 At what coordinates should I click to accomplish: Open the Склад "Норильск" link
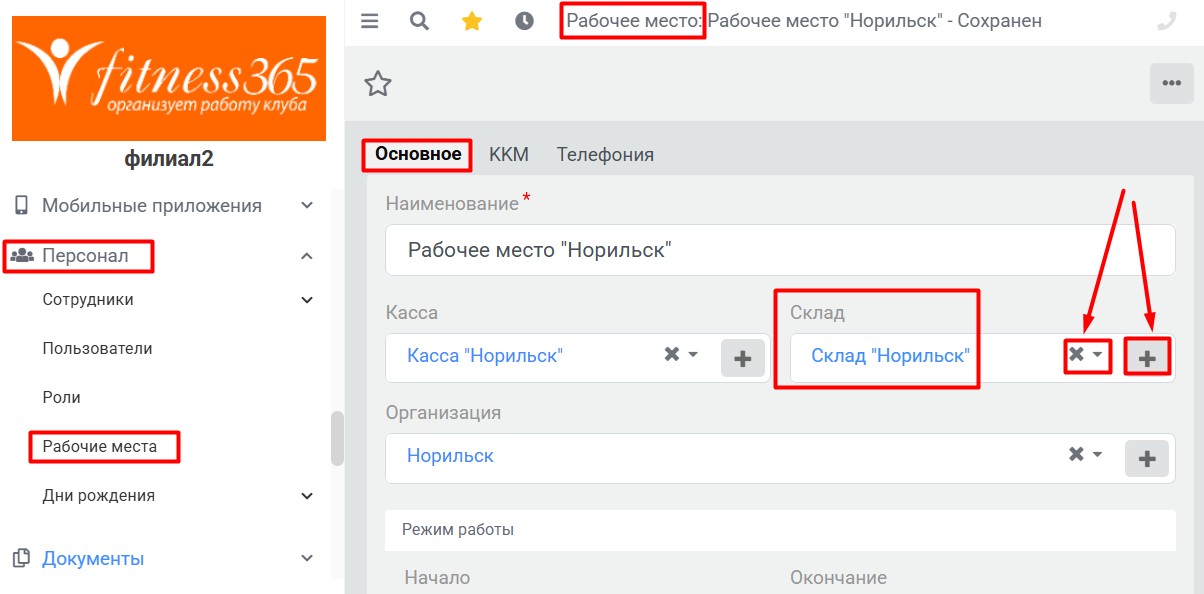(890, 355)
